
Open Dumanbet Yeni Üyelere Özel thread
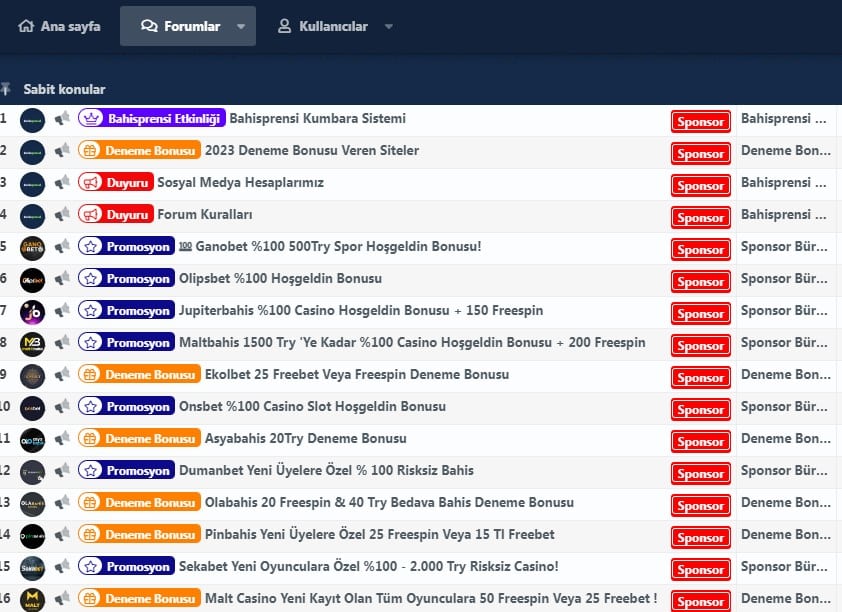[x=326, y=470]
